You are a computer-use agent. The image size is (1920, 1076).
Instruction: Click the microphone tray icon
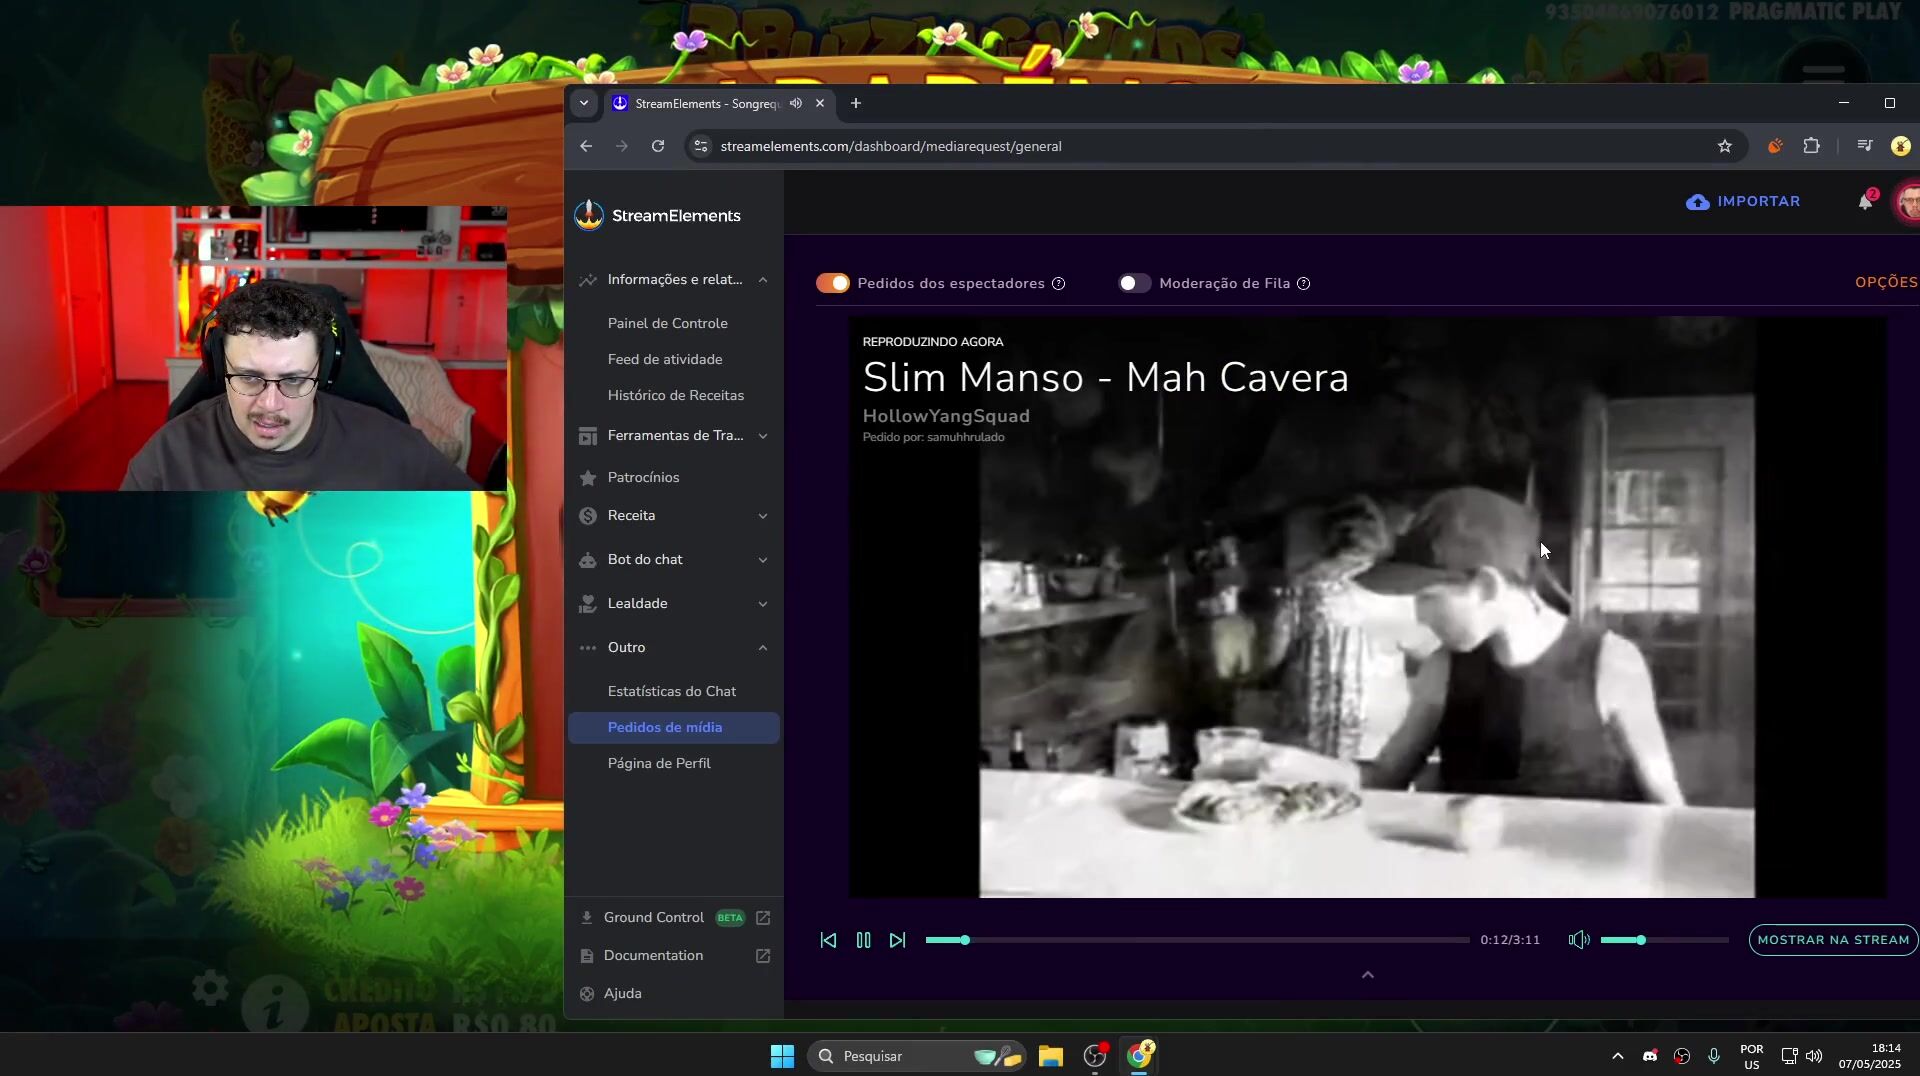(1714, 1056)
